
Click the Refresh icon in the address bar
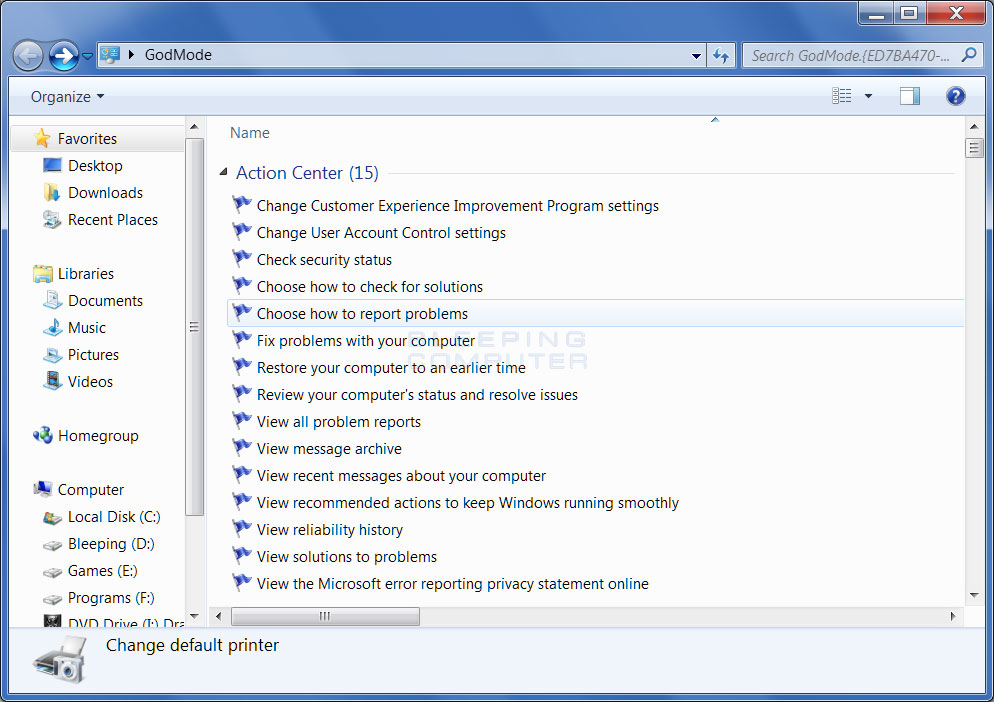click(722, 56)
